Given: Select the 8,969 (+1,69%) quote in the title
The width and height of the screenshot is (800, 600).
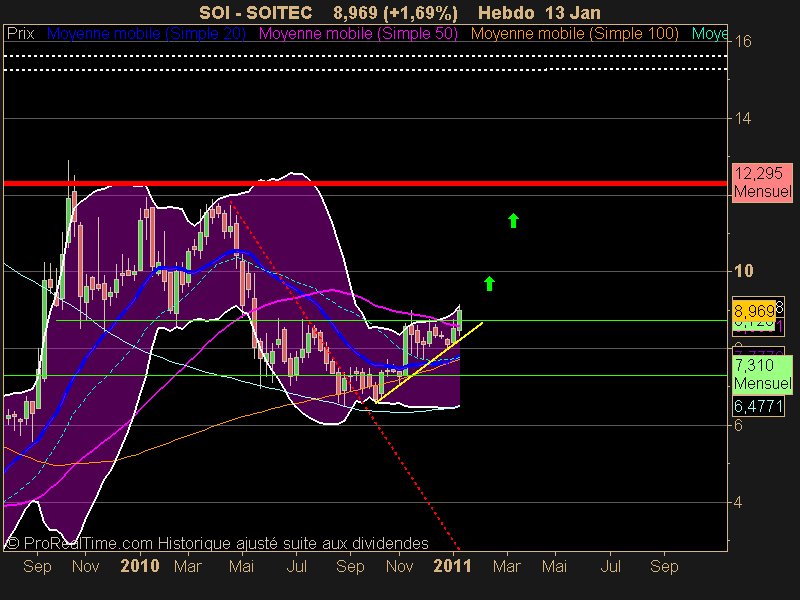Looking at the screenshot, I should [395, 13].
